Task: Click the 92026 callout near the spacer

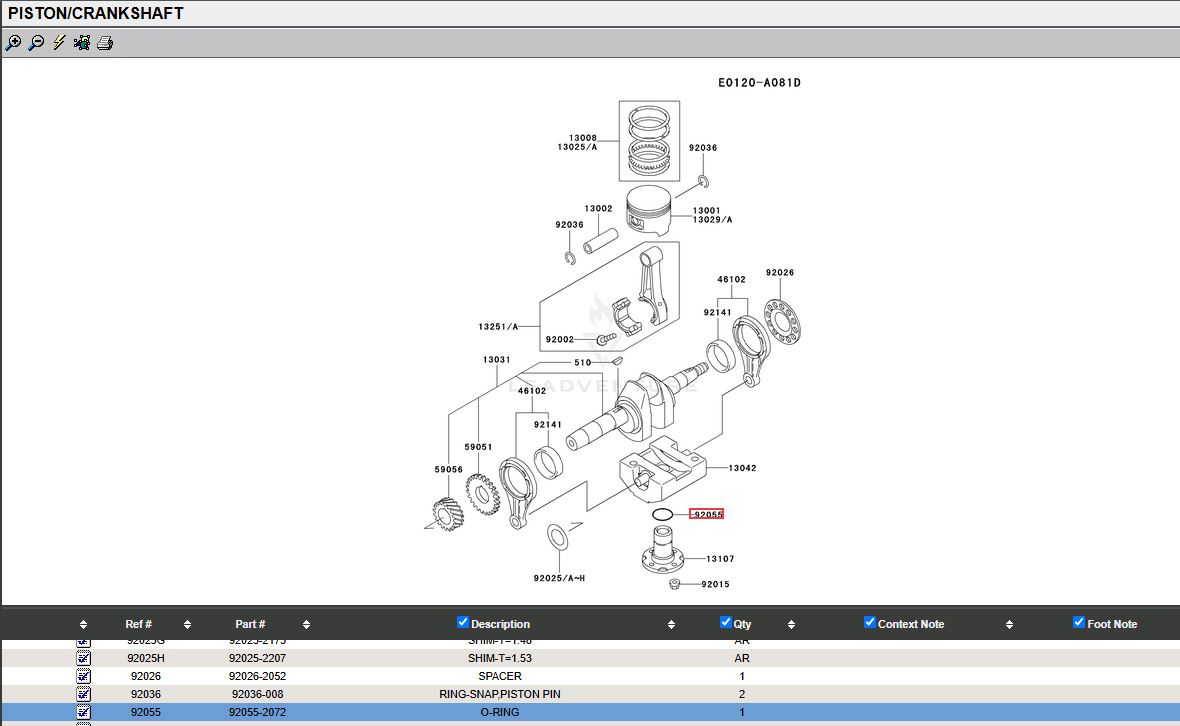Action: point(779,273)
